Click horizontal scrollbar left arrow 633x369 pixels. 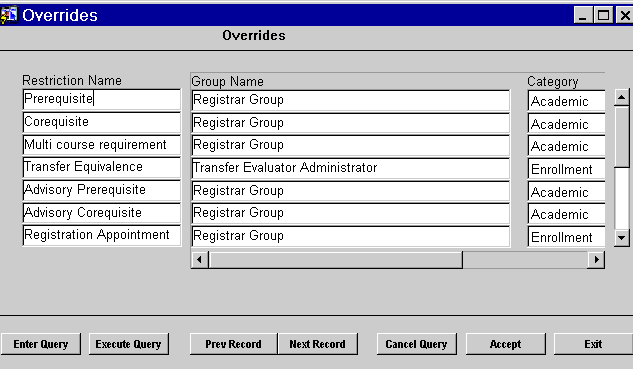pyautogui.click(x=199, y=260)
